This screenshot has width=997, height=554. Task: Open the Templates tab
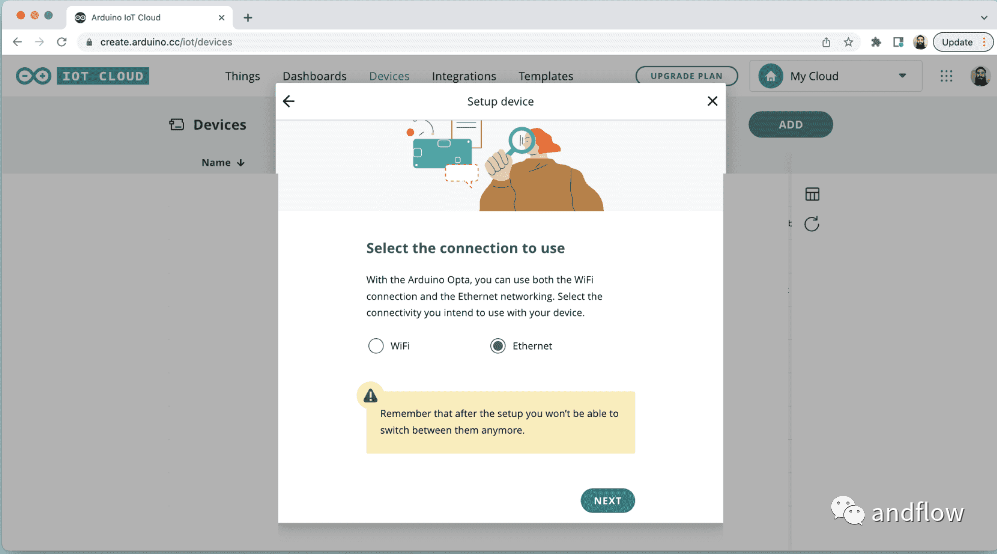(546, 76)
